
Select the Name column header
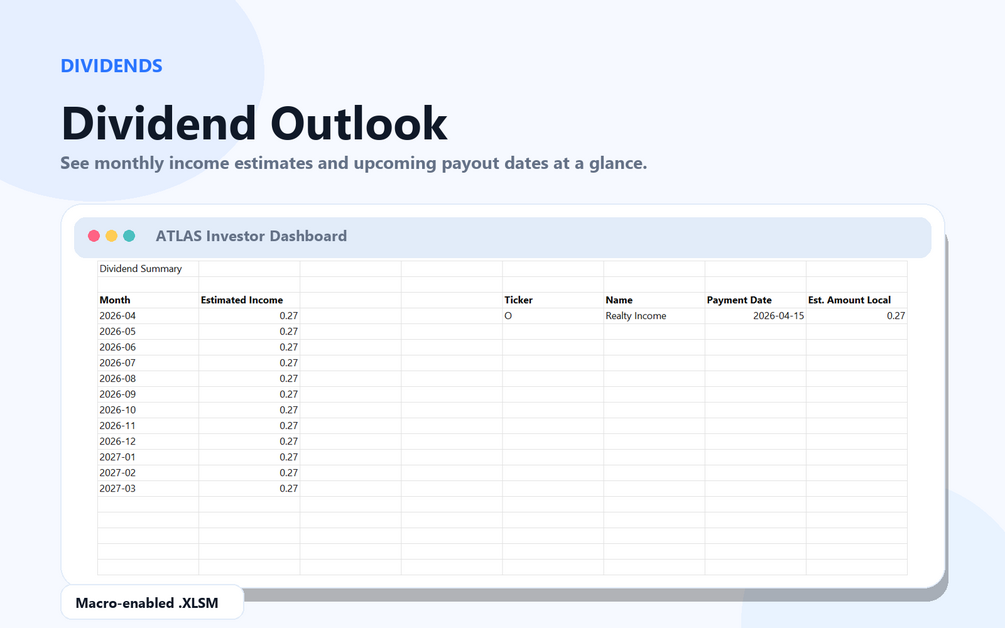(654, 300)
